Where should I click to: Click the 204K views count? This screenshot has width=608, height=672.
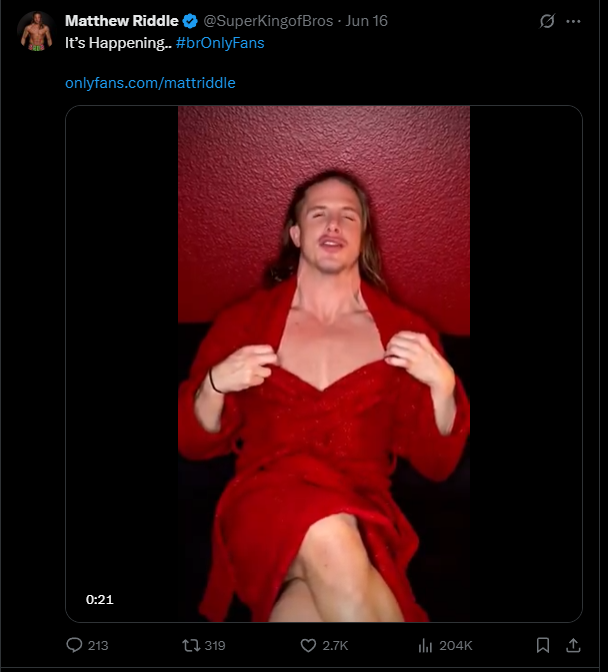click(x=456, y=645)
